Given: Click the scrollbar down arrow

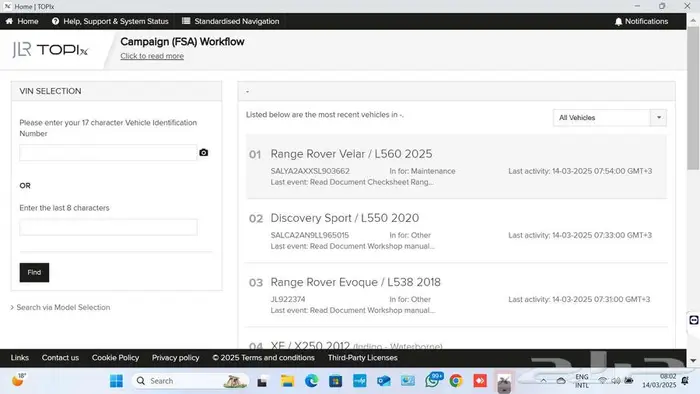Looking at the screenshot, I should coord(693,361).
